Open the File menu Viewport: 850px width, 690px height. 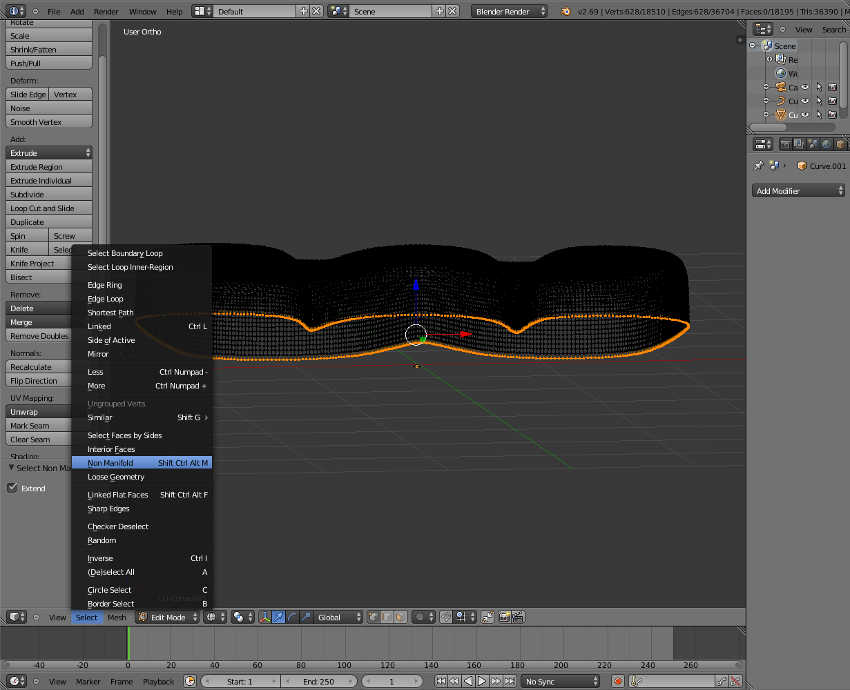coord(54,11)
